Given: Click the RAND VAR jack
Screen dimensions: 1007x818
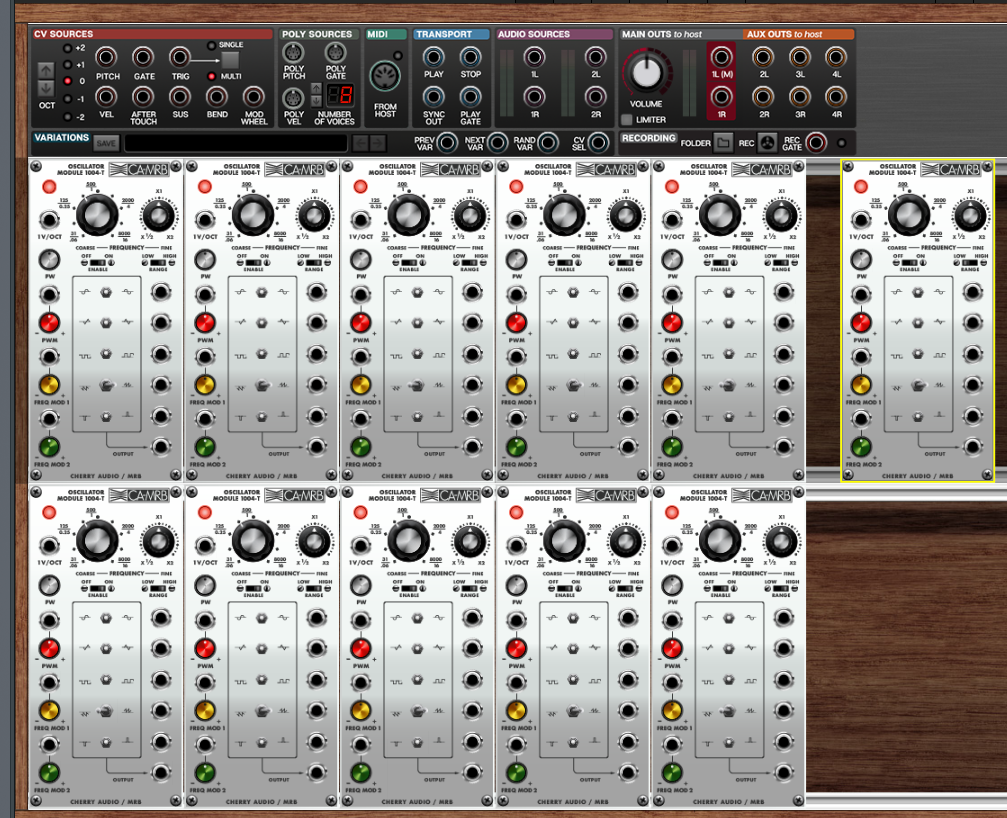Looking at the screenshot, I should click(x=548, y=143).
